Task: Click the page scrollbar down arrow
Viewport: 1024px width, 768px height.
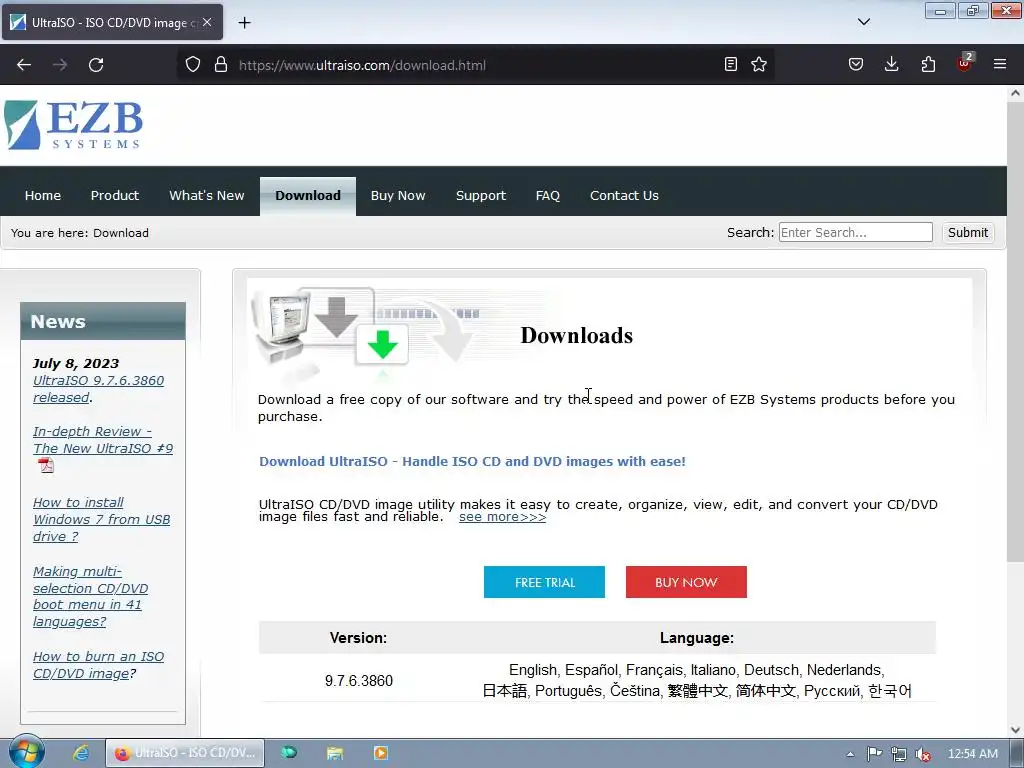Action: (1015, 729)
